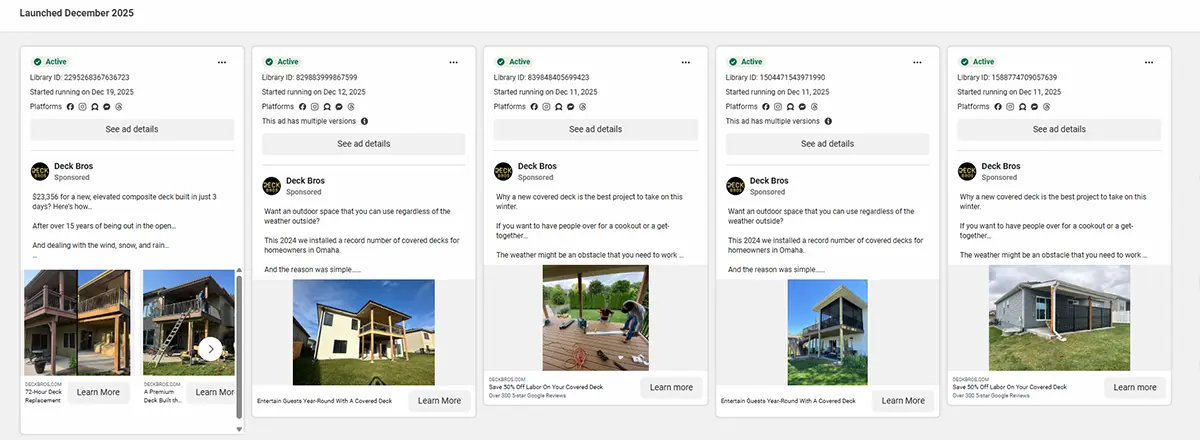This screenshot has width=1200, height=440.
Task: Click See ad details on ad ID 1588774709057639
Action: tap(1059, 129)
